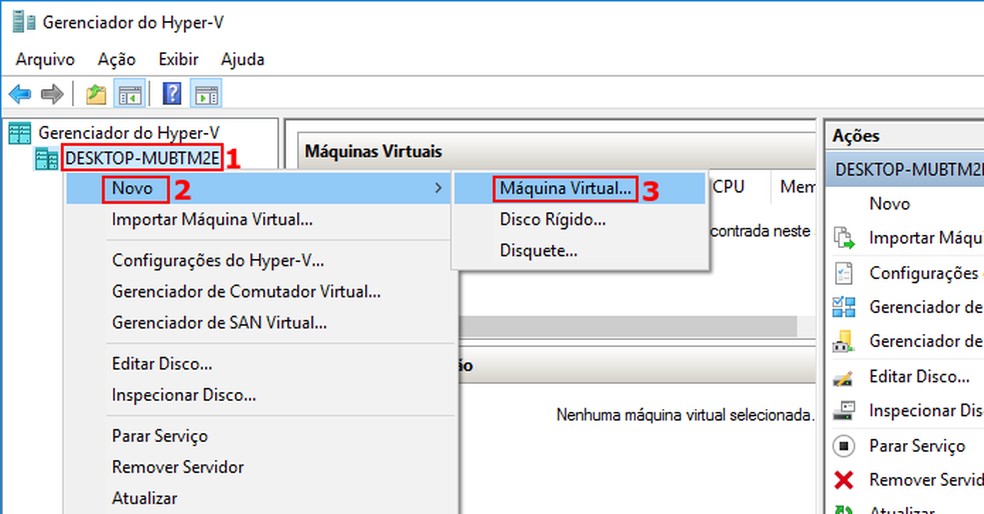This screenshot has height=514, width=984.
Task: Click the red X Remover Servidor icon
Action: coord(844,480)
